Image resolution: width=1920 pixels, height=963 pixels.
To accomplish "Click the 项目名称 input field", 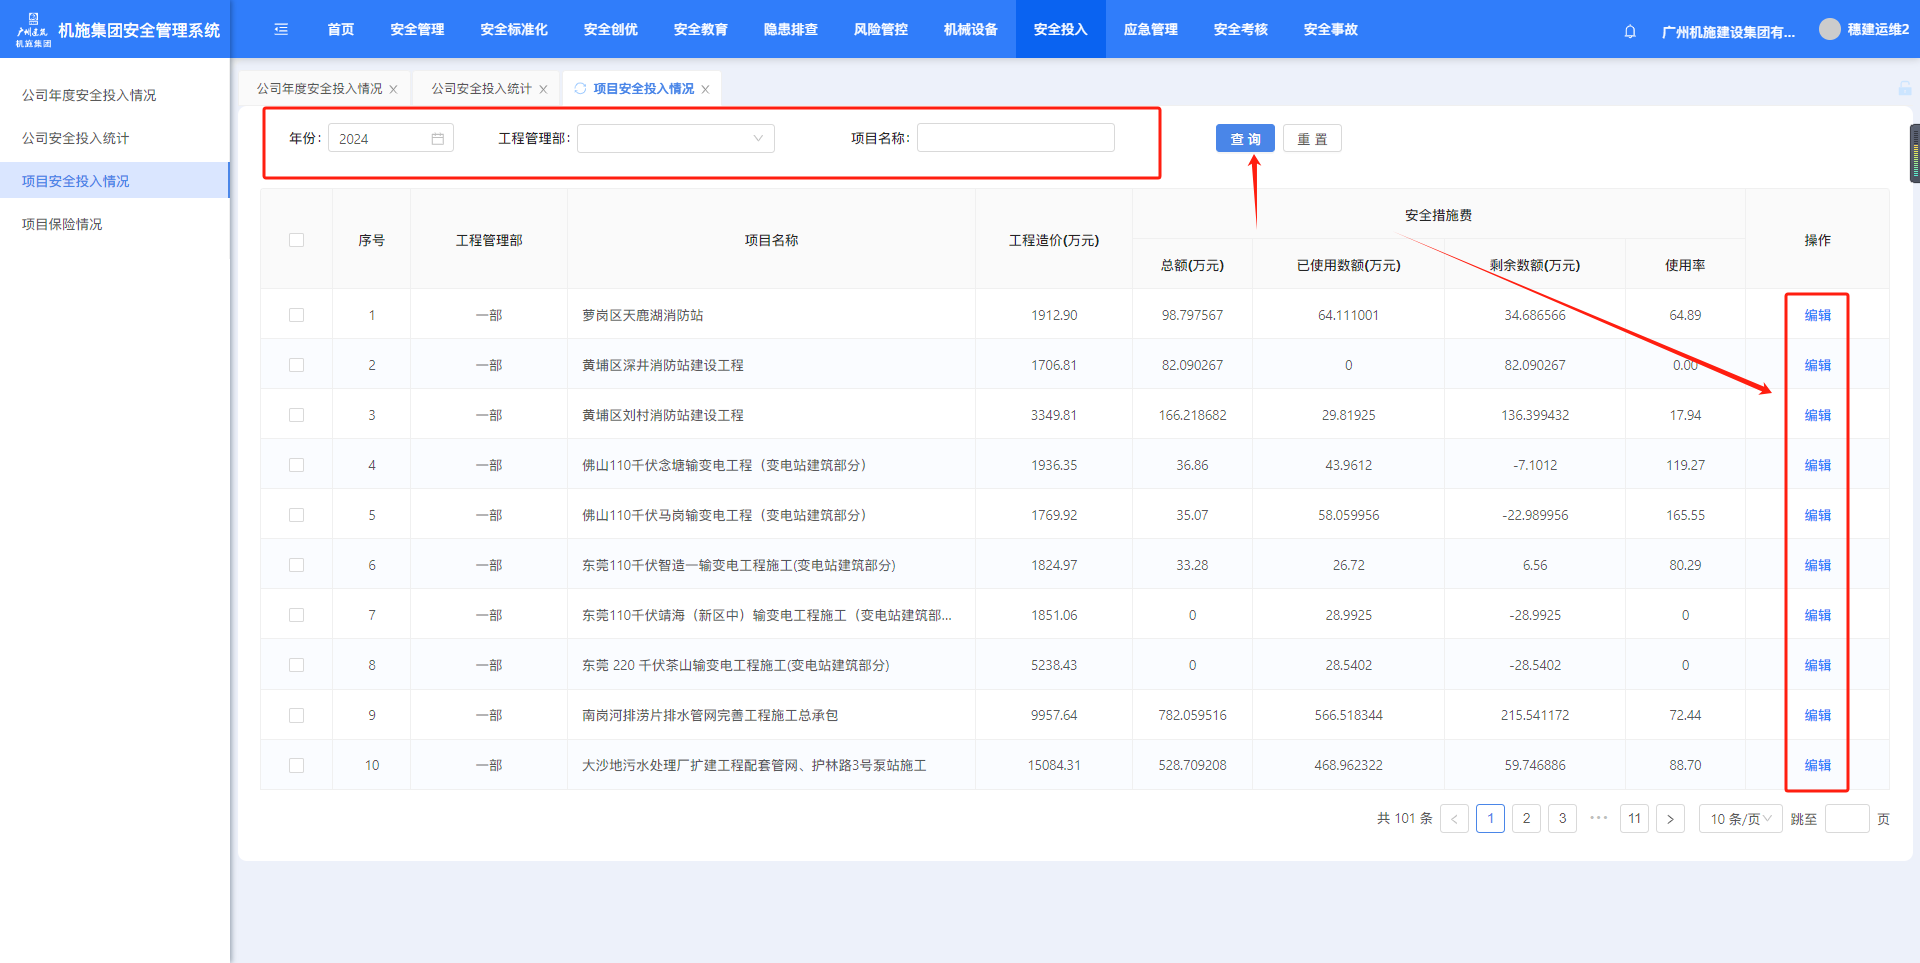I will [1015, 138].
